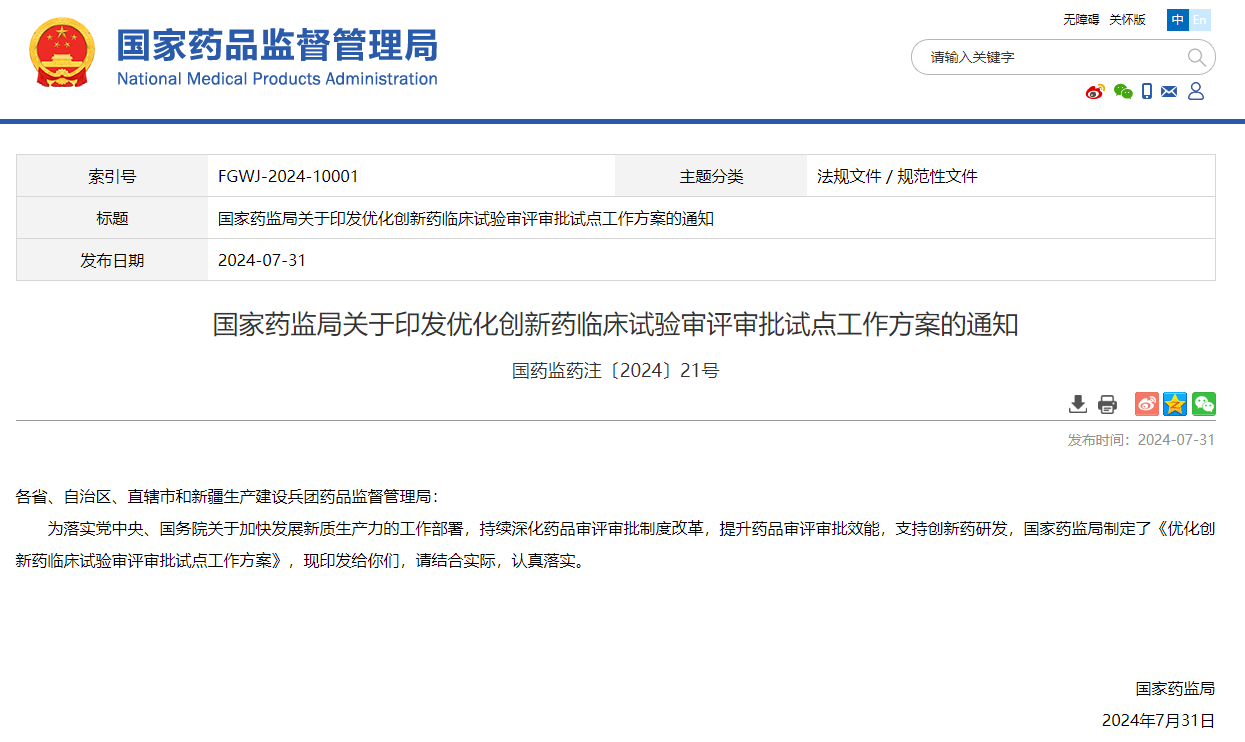Open the header WeChat icon
Viewport: 1245px width, 742px height.
pyautogui.click(x=1123, y=92)
